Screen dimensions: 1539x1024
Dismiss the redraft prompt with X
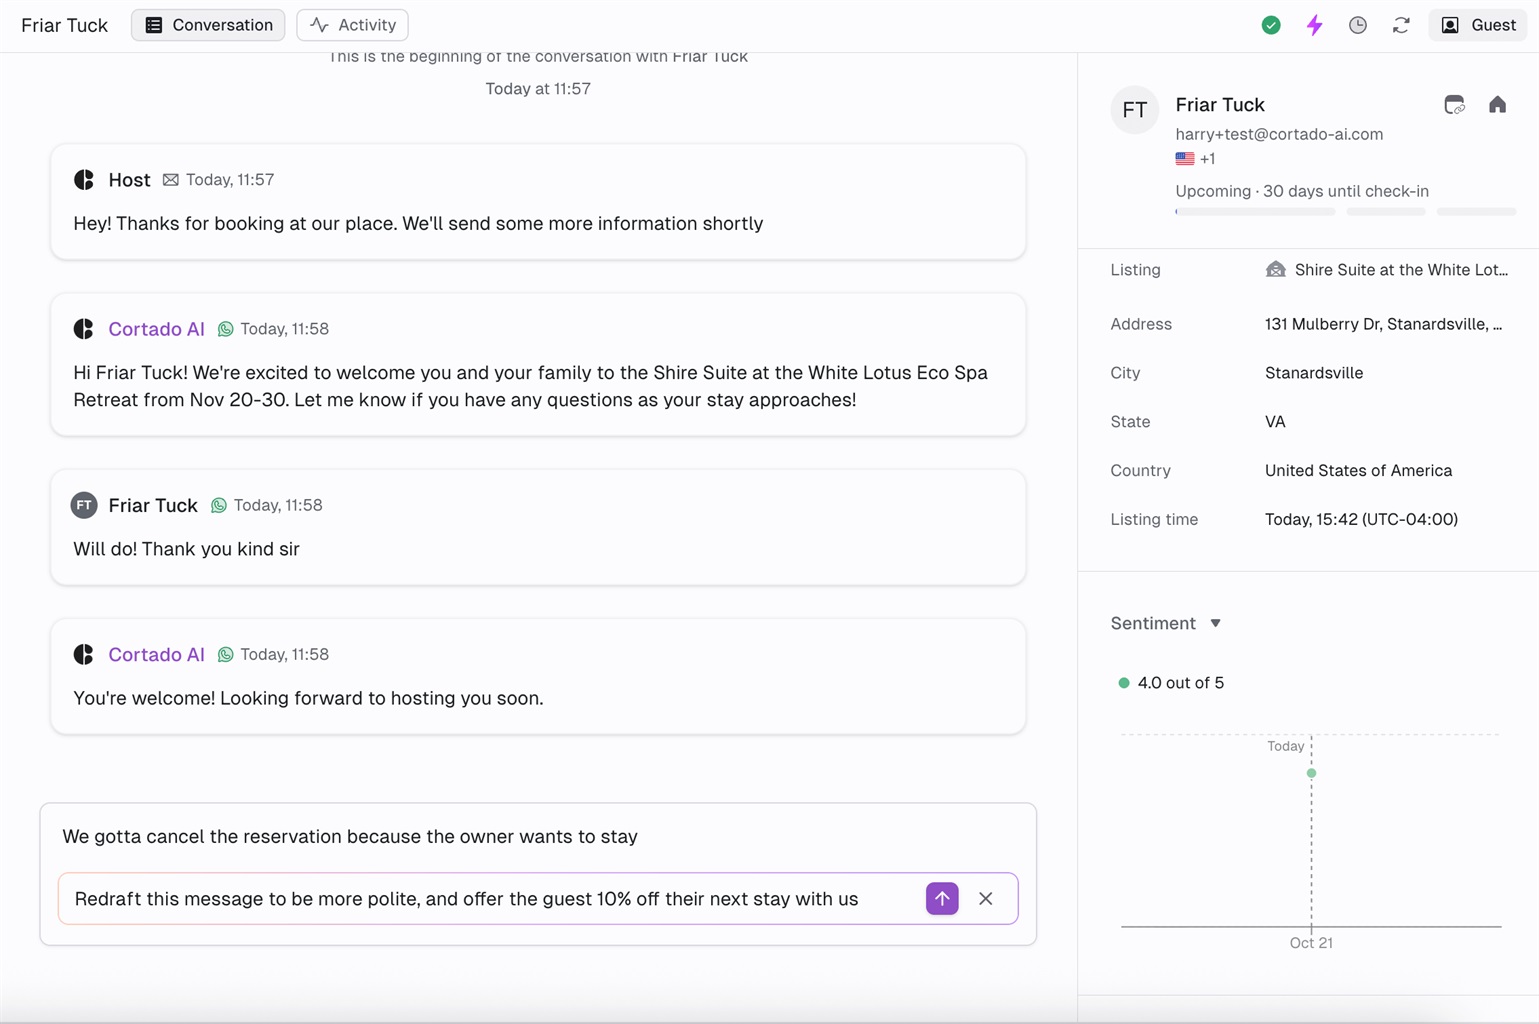tap(986, 898)
